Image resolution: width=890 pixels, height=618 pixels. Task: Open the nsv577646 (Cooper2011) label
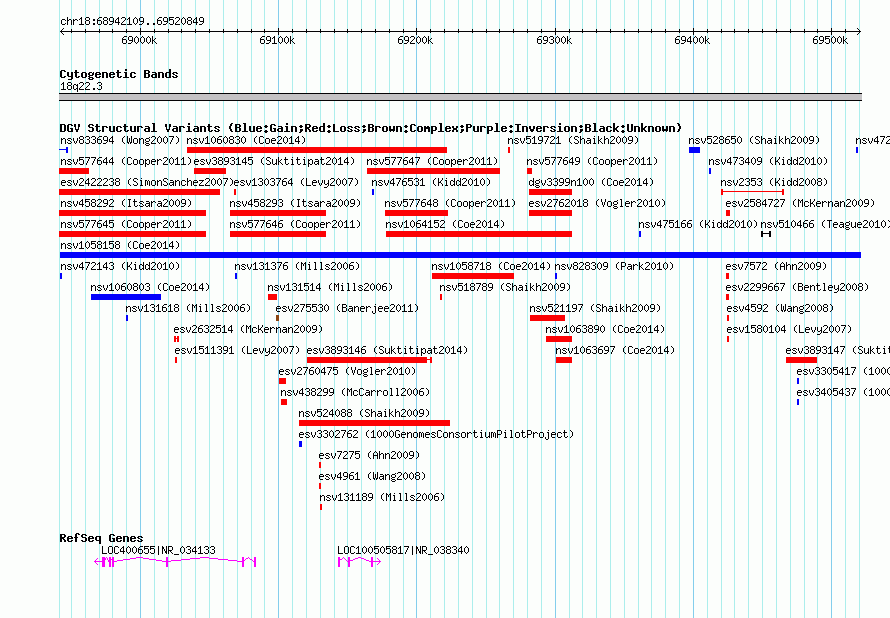click(x=295, y=224)
